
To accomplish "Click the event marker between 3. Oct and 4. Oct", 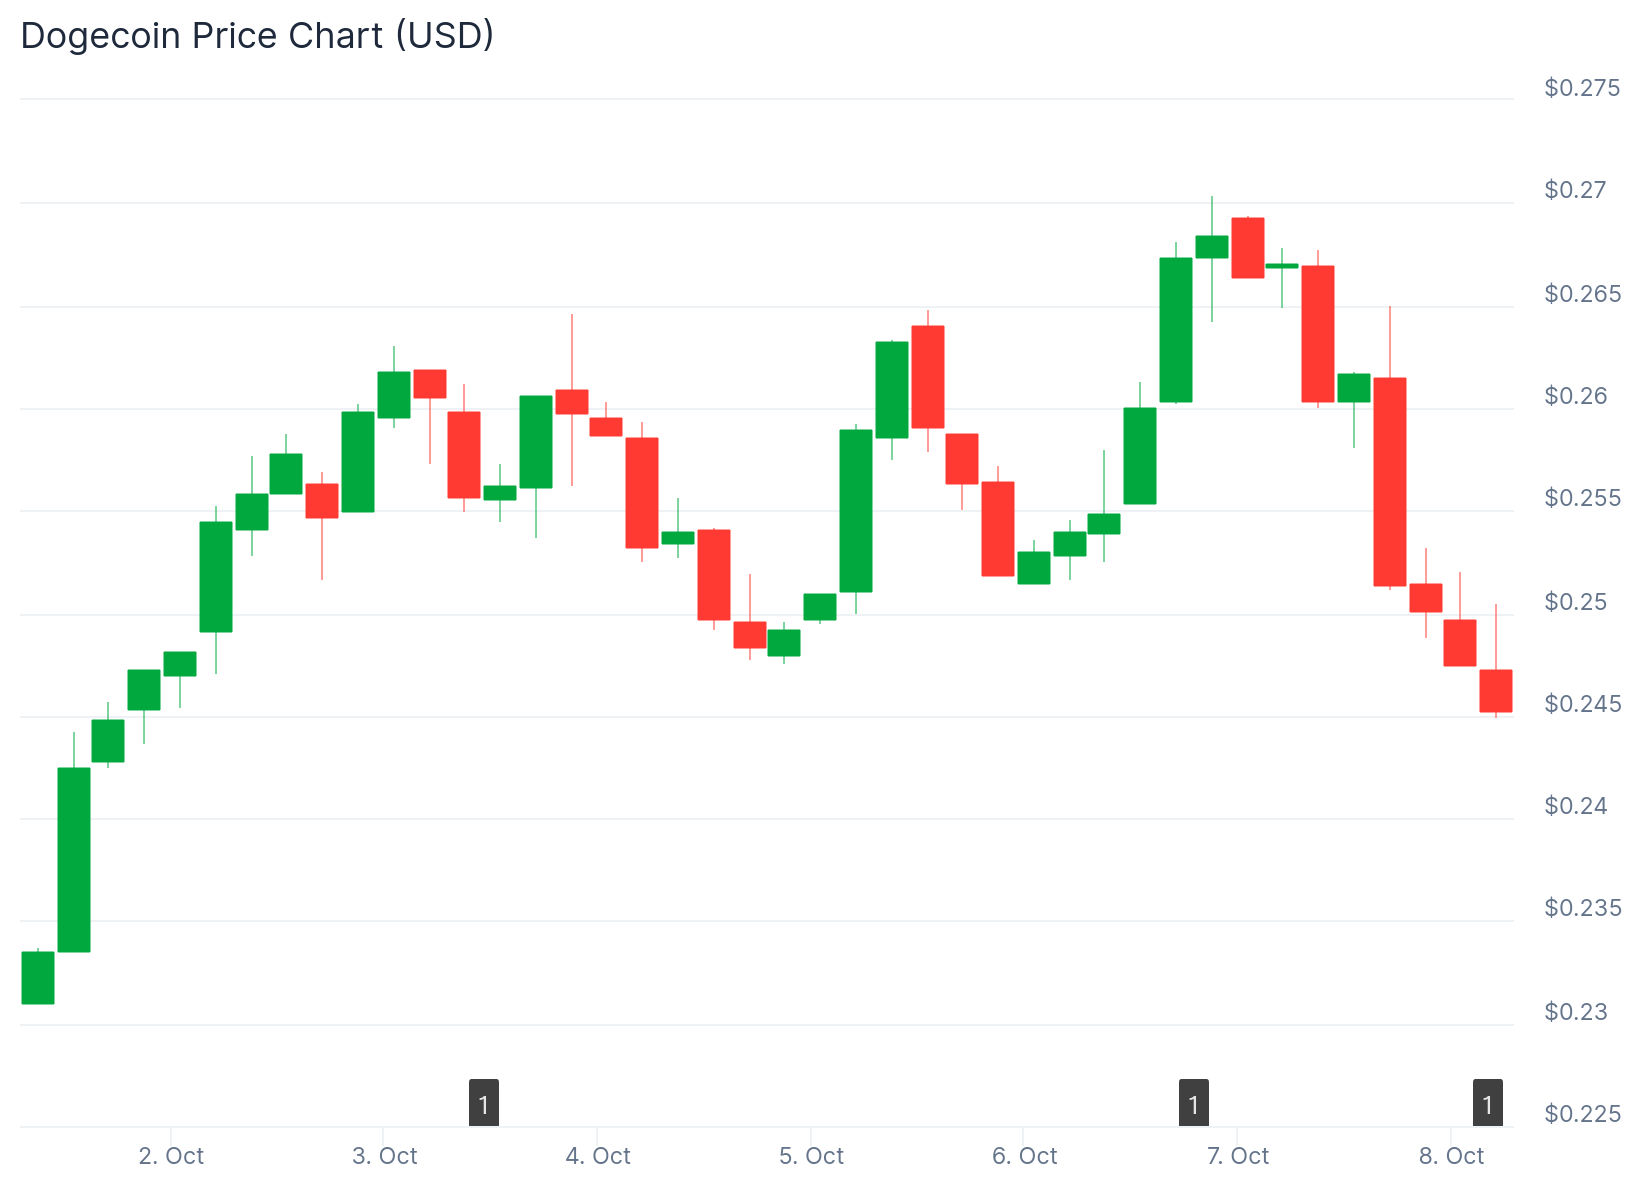I will click(x=484, y=1103).
